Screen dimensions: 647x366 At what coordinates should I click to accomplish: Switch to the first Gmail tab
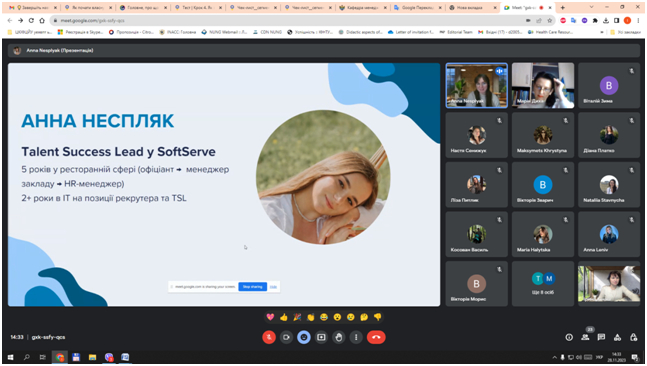tap(33, 7)
